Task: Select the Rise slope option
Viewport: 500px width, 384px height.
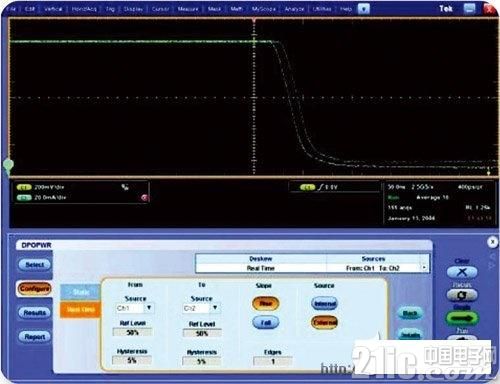Action: [x=266, y=303]
